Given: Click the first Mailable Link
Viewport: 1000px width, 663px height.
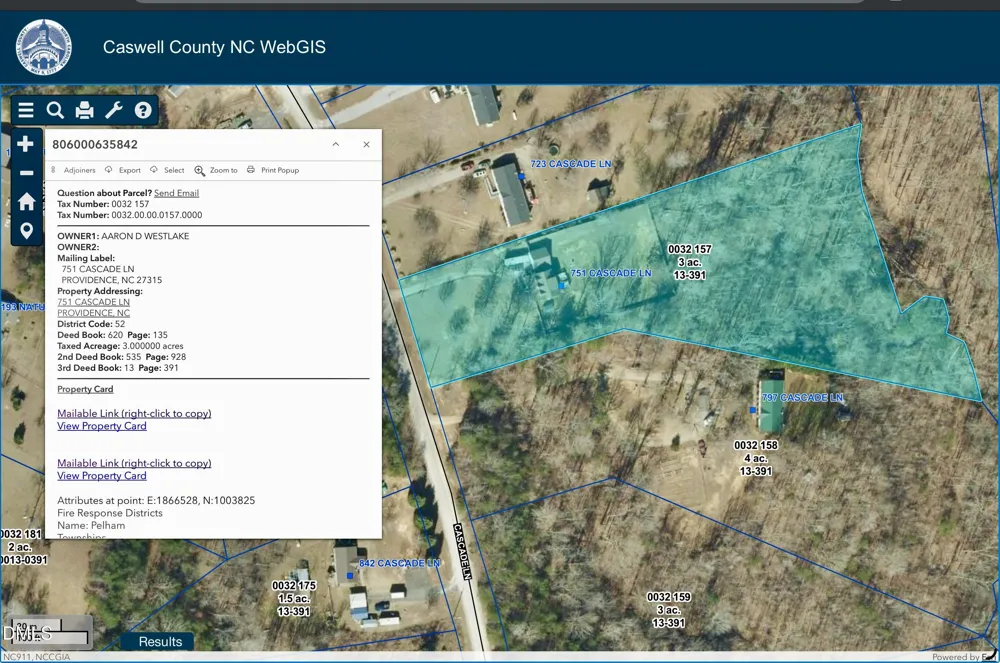Looking at the screenshot, I should pos(134,413).
